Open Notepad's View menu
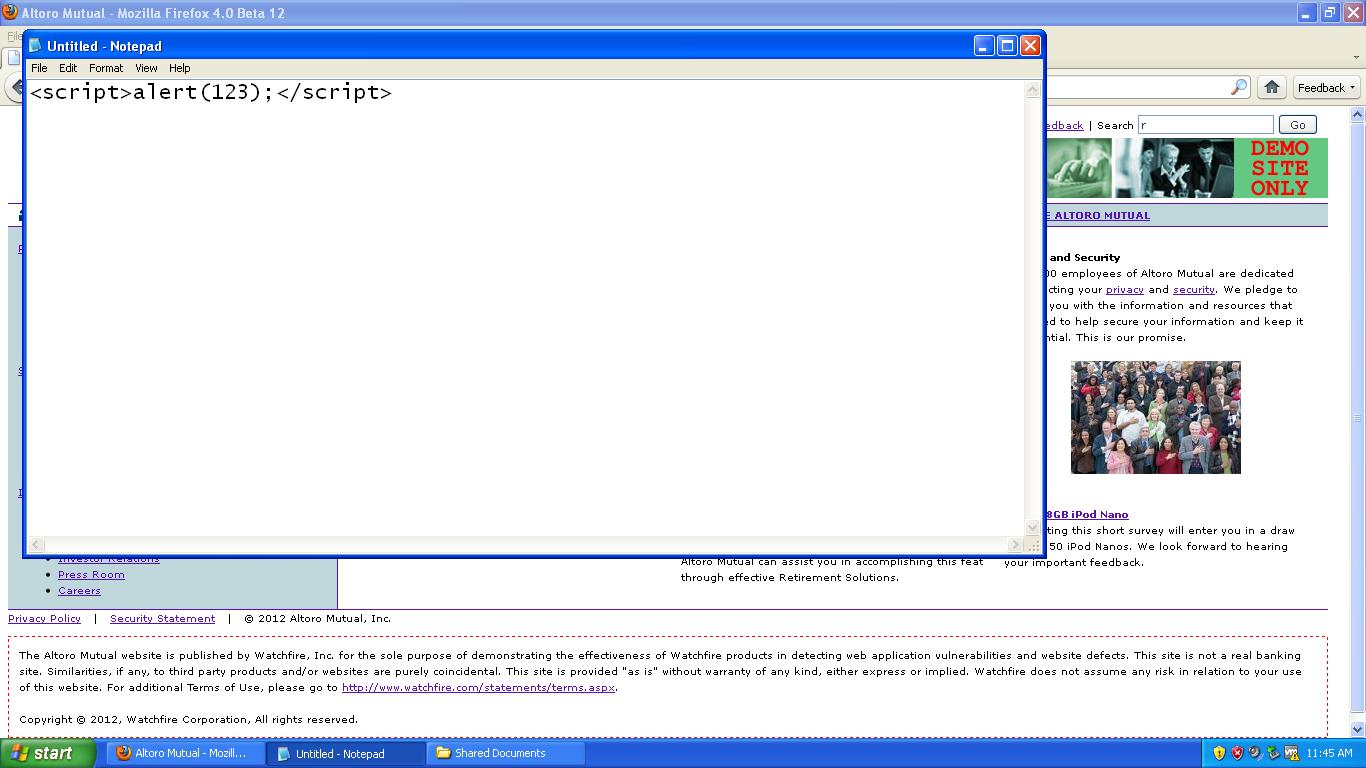This screenshot has width=1366, height=768. (146, 68)
